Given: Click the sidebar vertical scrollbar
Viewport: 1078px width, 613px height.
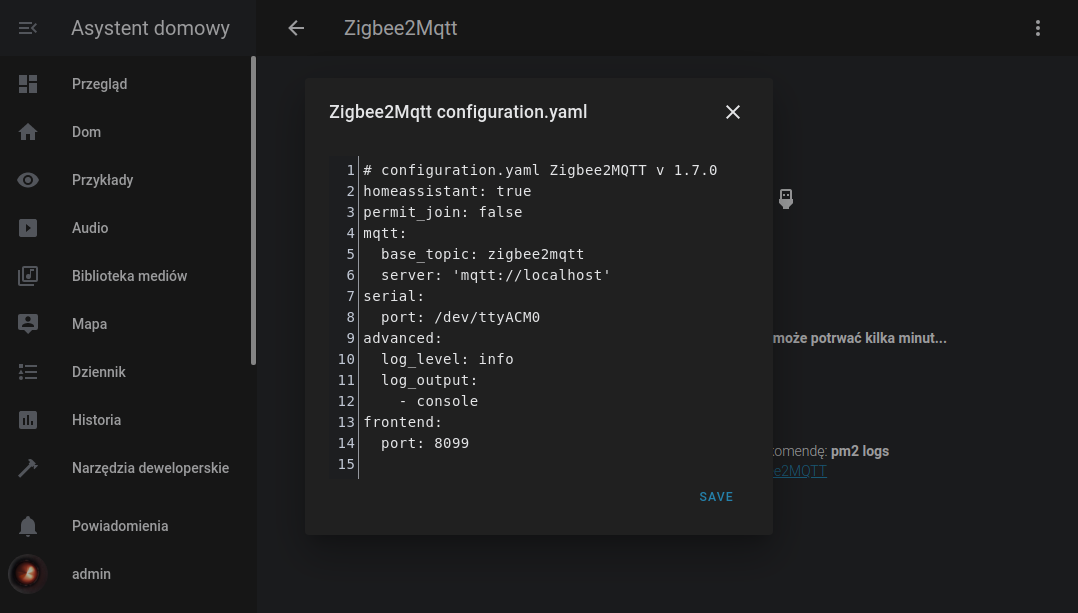Looking at the screenshot, I should (253, 210).
